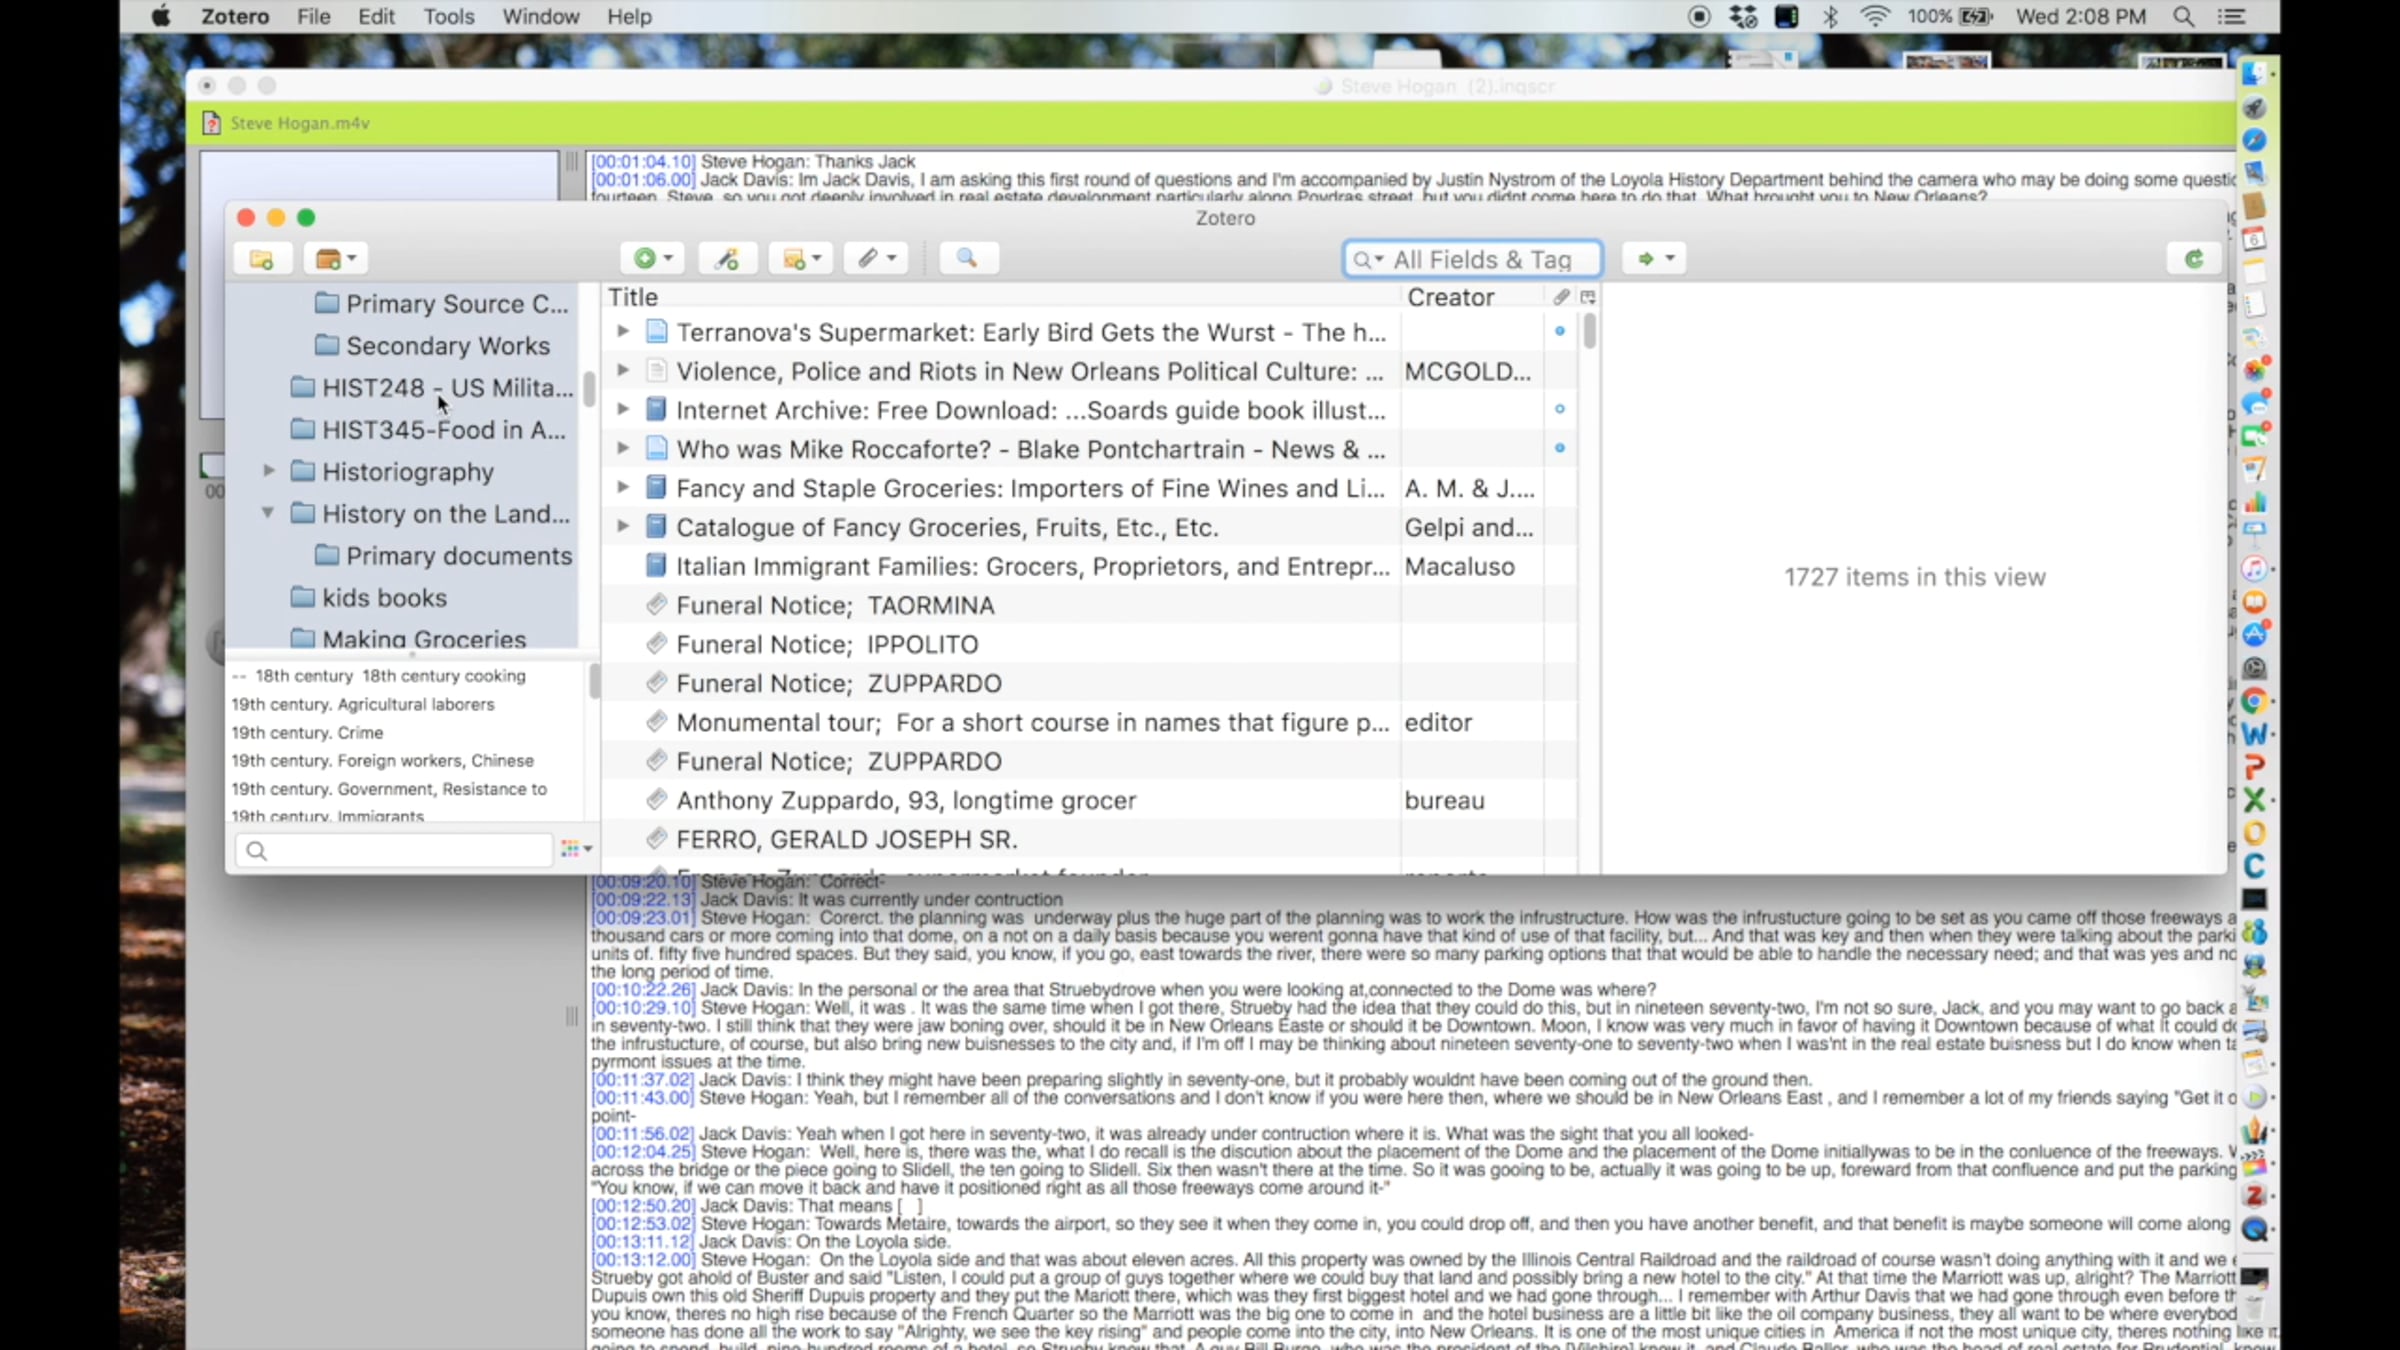This screenshot has height=1350, width=2400.
Task: Open the New Note dropdown
Action: 801,259
